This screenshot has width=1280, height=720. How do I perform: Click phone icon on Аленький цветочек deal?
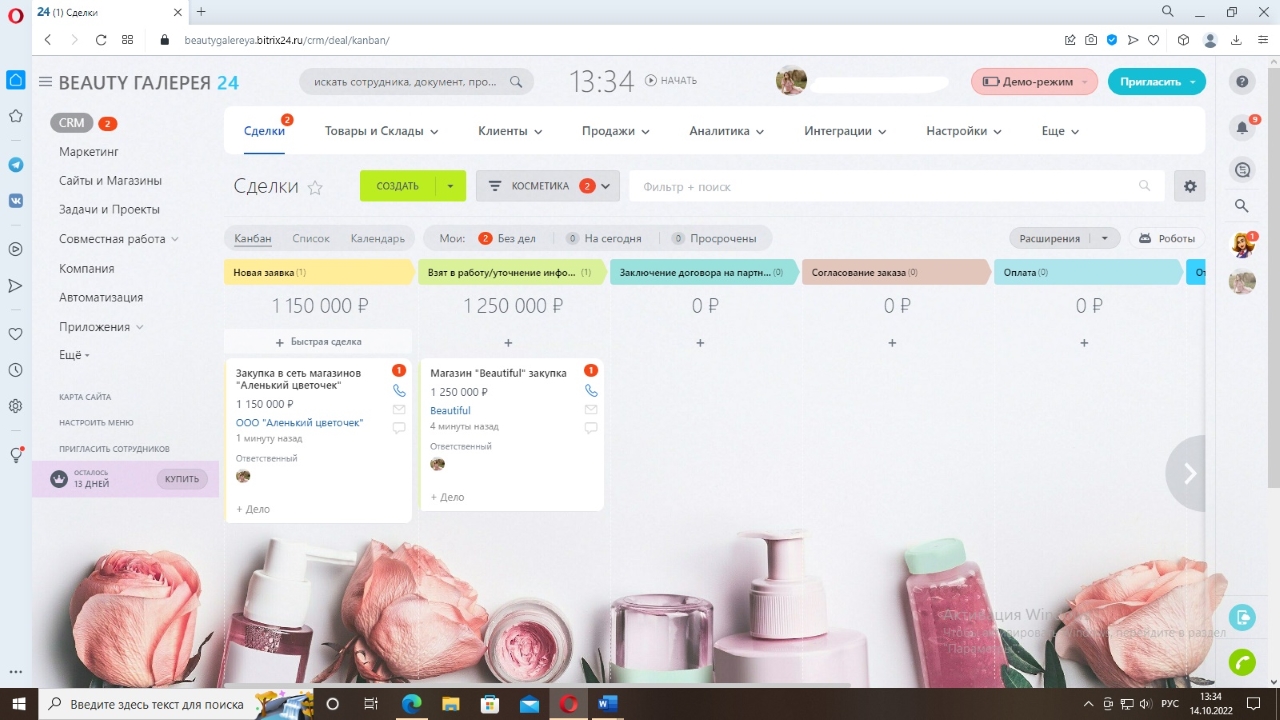coord(399,391)
